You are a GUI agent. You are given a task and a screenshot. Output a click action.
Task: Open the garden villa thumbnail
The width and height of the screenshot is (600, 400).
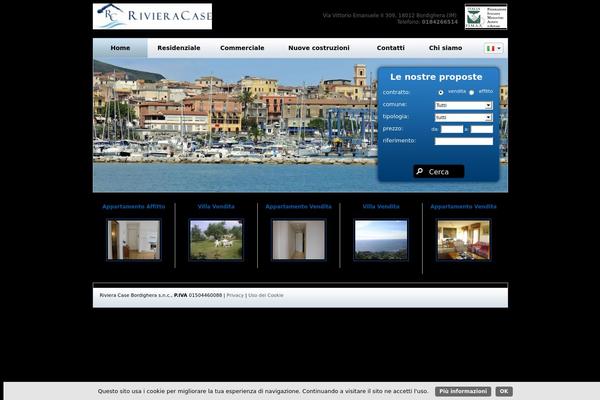[x=216, y=240]
